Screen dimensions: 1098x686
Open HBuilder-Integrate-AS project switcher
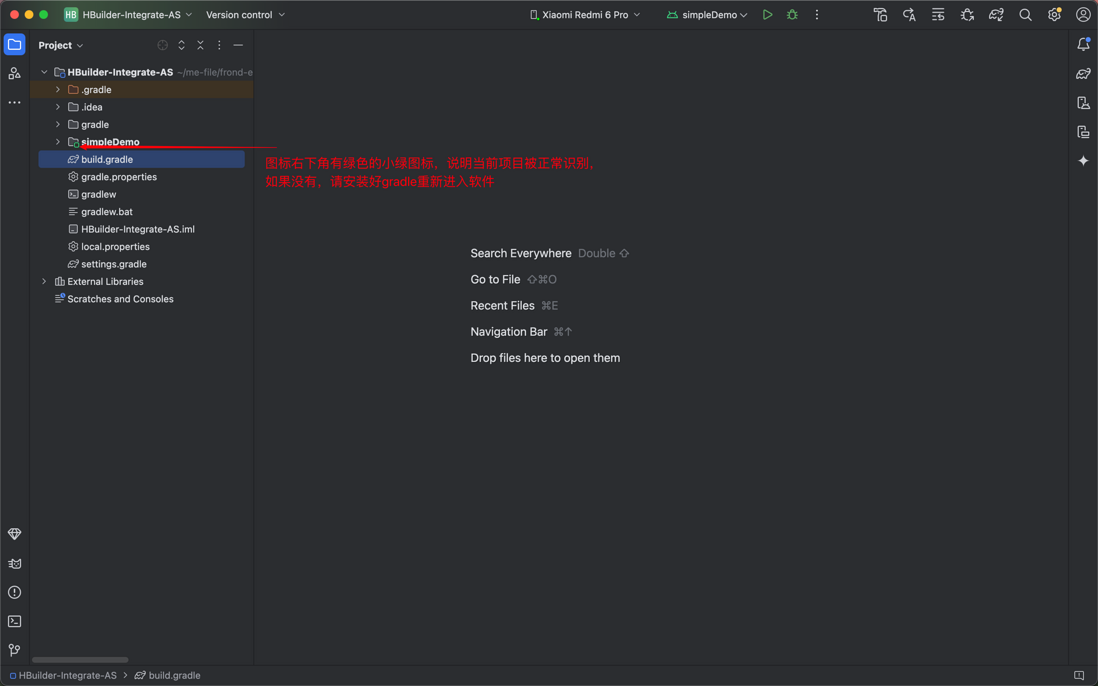click(128, 15)
